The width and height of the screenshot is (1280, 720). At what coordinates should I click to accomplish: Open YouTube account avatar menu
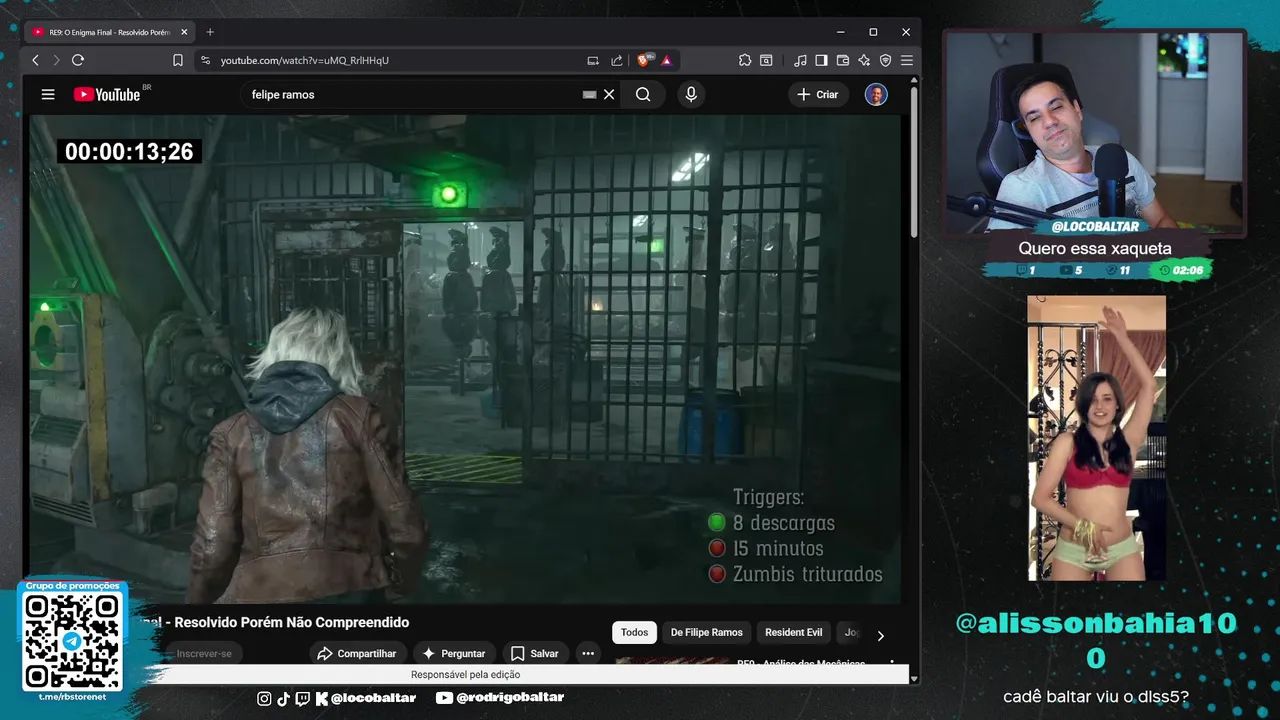[x=876, y=94]
